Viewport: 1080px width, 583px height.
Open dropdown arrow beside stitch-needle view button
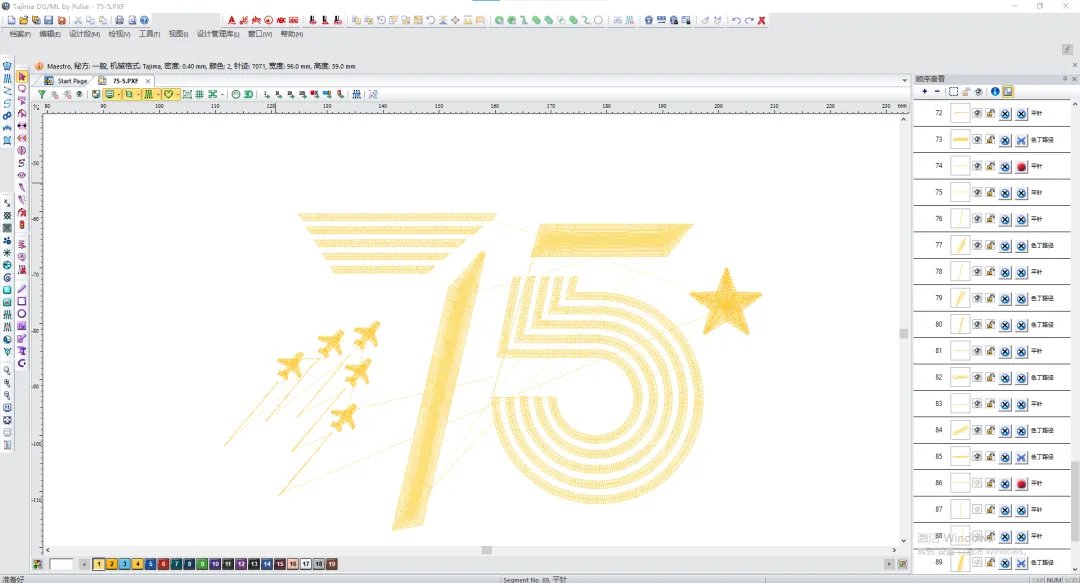[158, 94]
